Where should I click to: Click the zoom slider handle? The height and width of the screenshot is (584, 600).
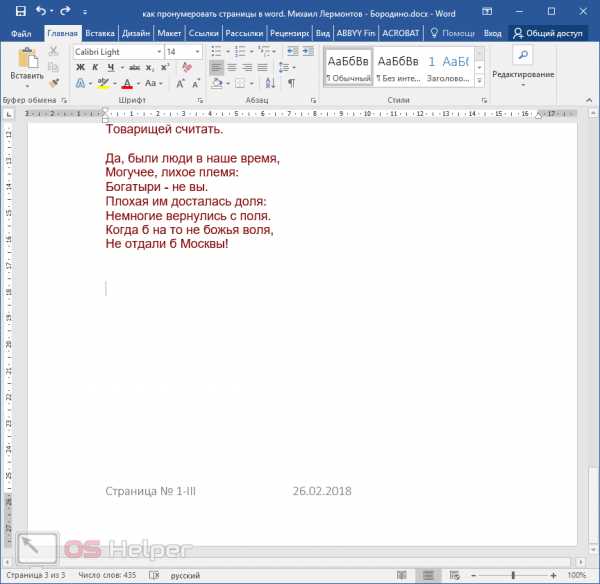click(513, 575)
